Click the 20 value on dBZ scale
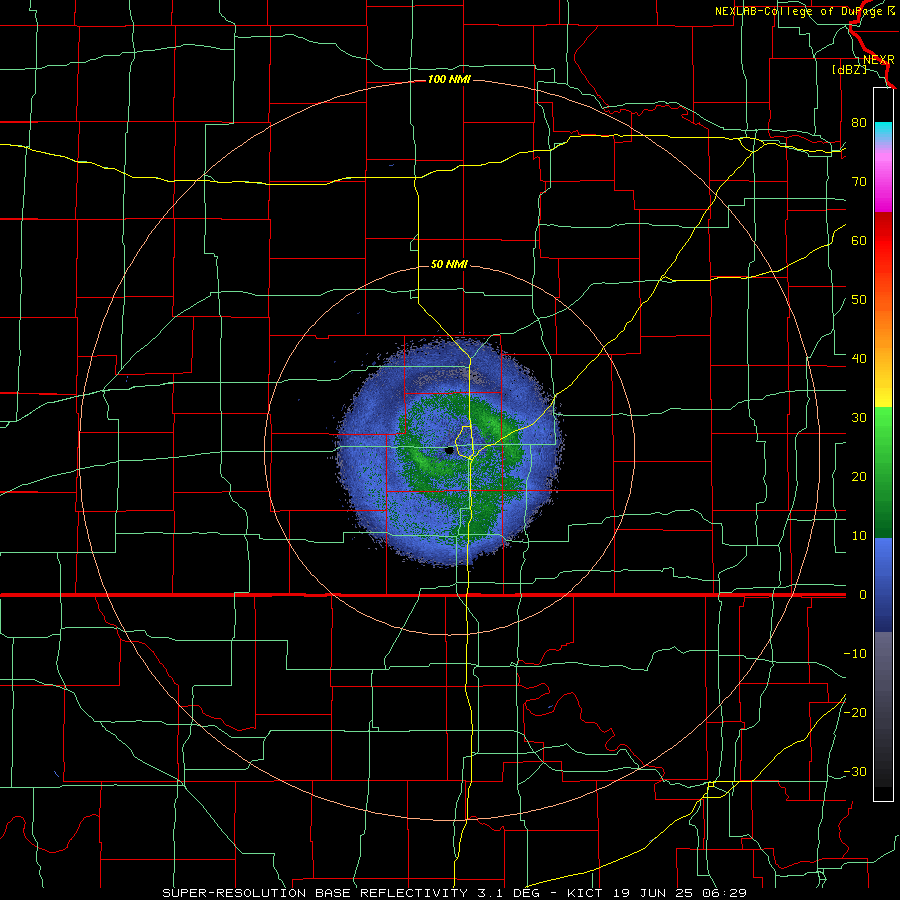 click(859, 476)
